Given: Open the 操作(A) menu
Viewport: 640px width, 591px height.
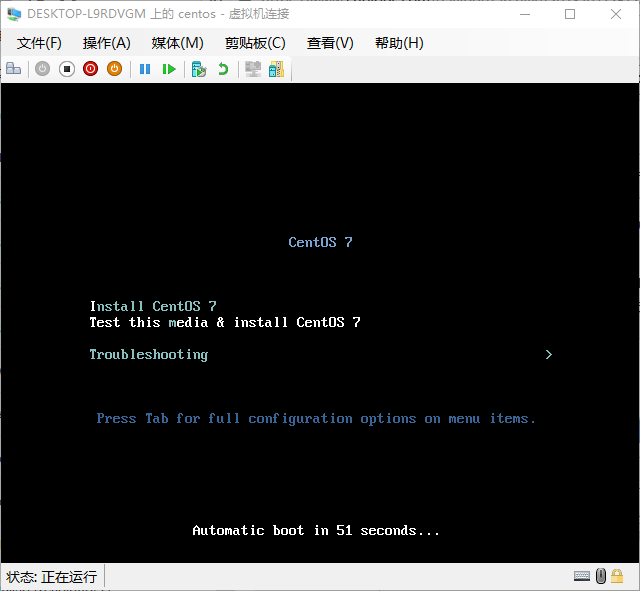Looking at the screenshot, I should tap(107, 43).
